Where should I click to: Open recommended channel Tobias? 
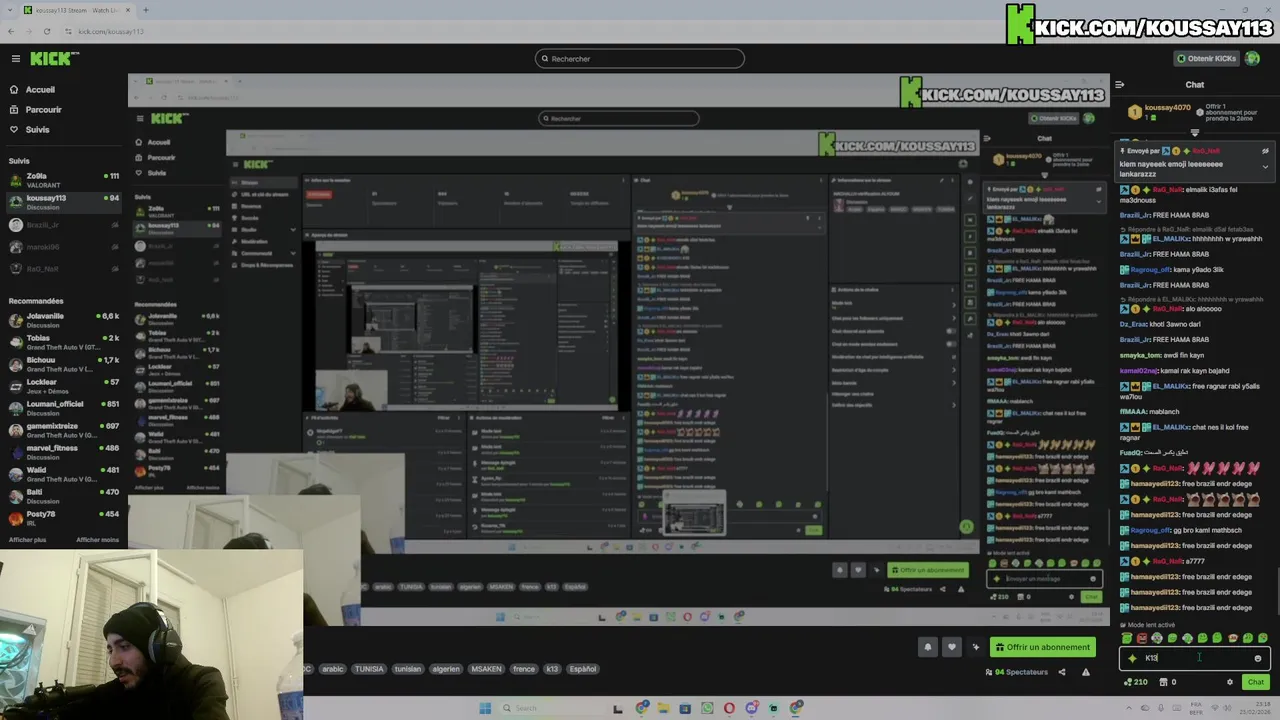(x=63, y=342)
